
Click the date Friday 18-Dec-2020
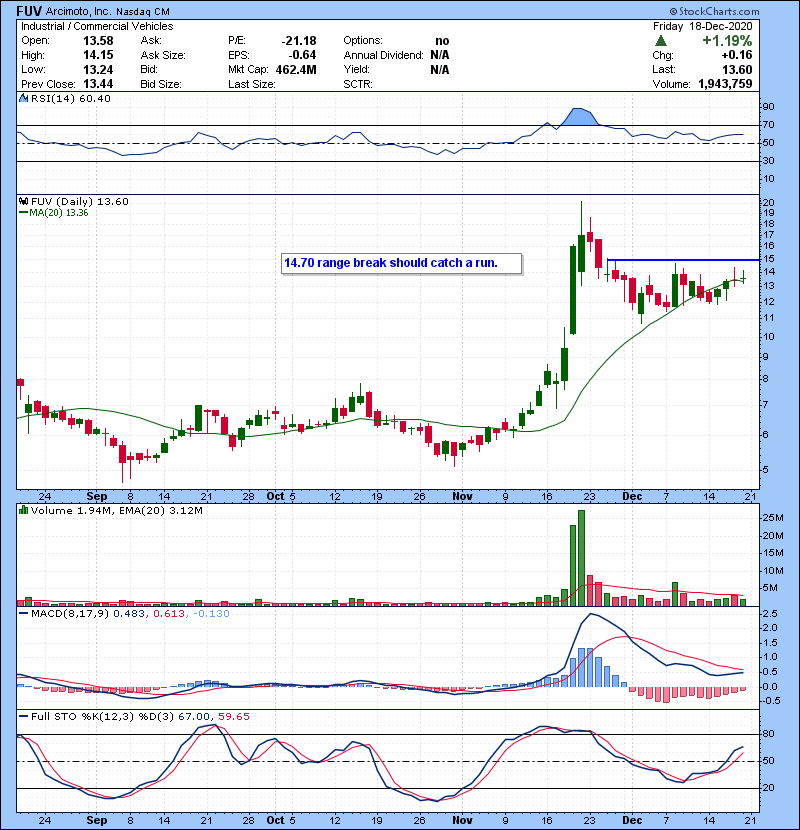point(702,26)
